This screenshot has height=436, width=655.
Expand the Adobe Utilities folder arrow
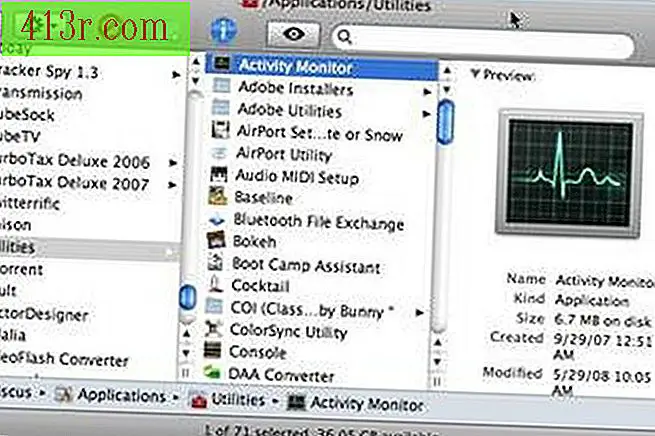coord(427,114)
